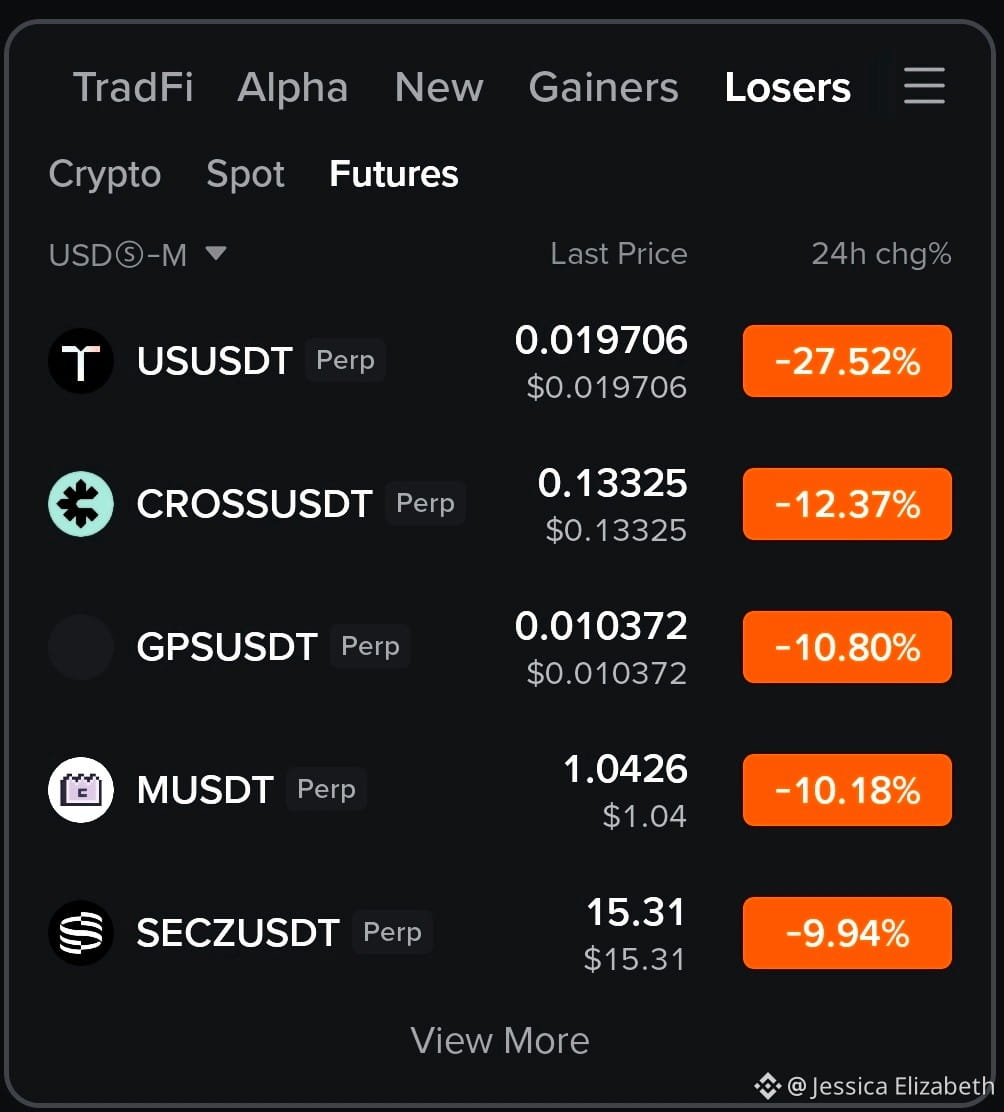Click View More link
Image resolution: width=1004 pixels, height=1112 pixels.
point(500,1040)
